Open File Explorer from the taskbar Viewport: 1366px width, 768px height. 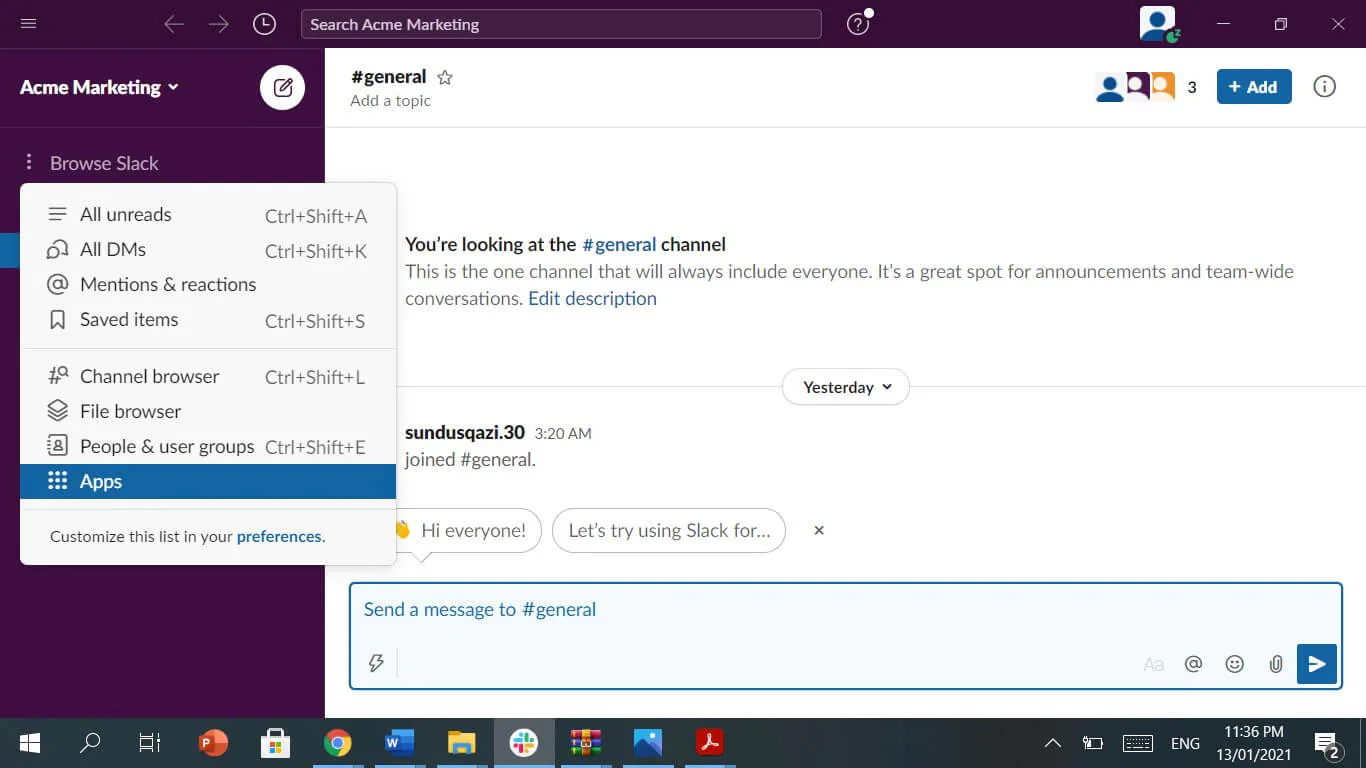click(461, 743)
